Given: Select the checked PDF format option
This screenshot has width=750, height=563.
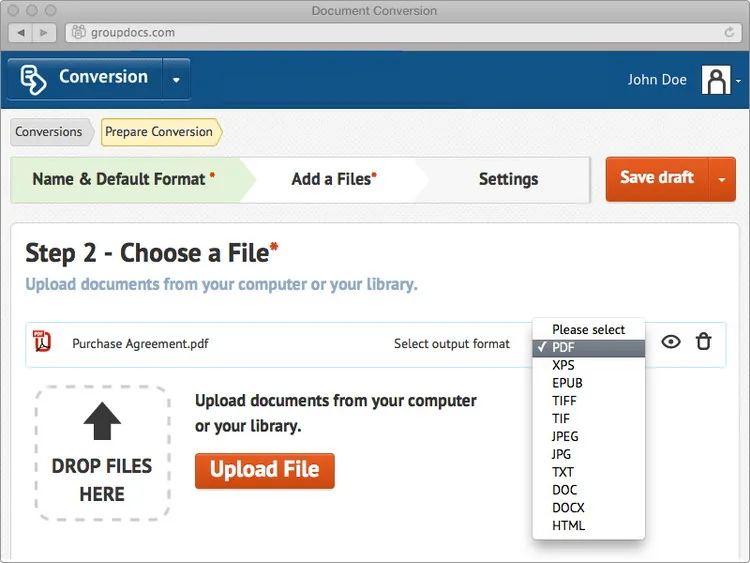Looking at the screenshot, I should (588, 348).
